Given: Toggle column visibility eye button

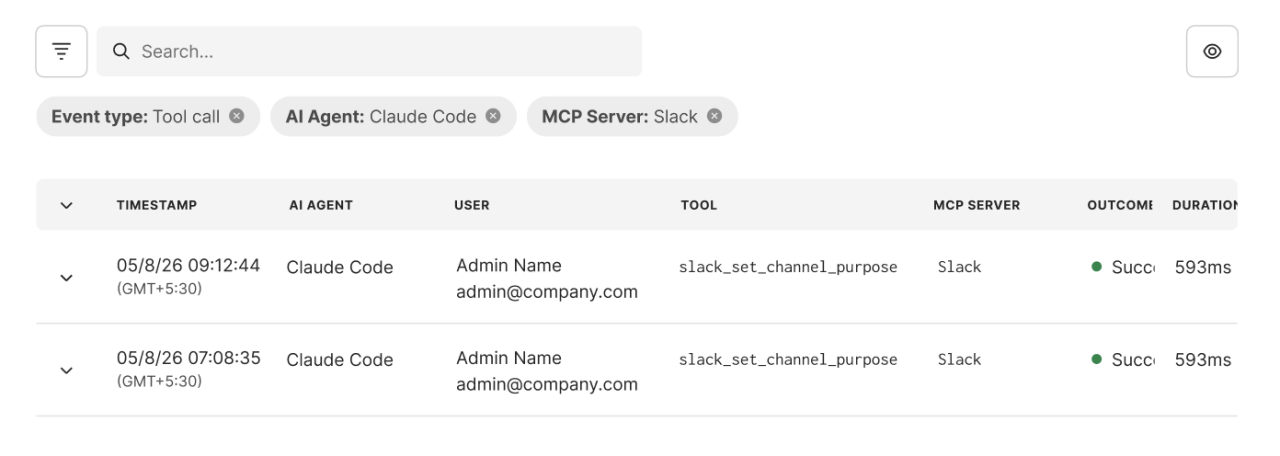Looking at the screenshot, I should [1212, 51].
